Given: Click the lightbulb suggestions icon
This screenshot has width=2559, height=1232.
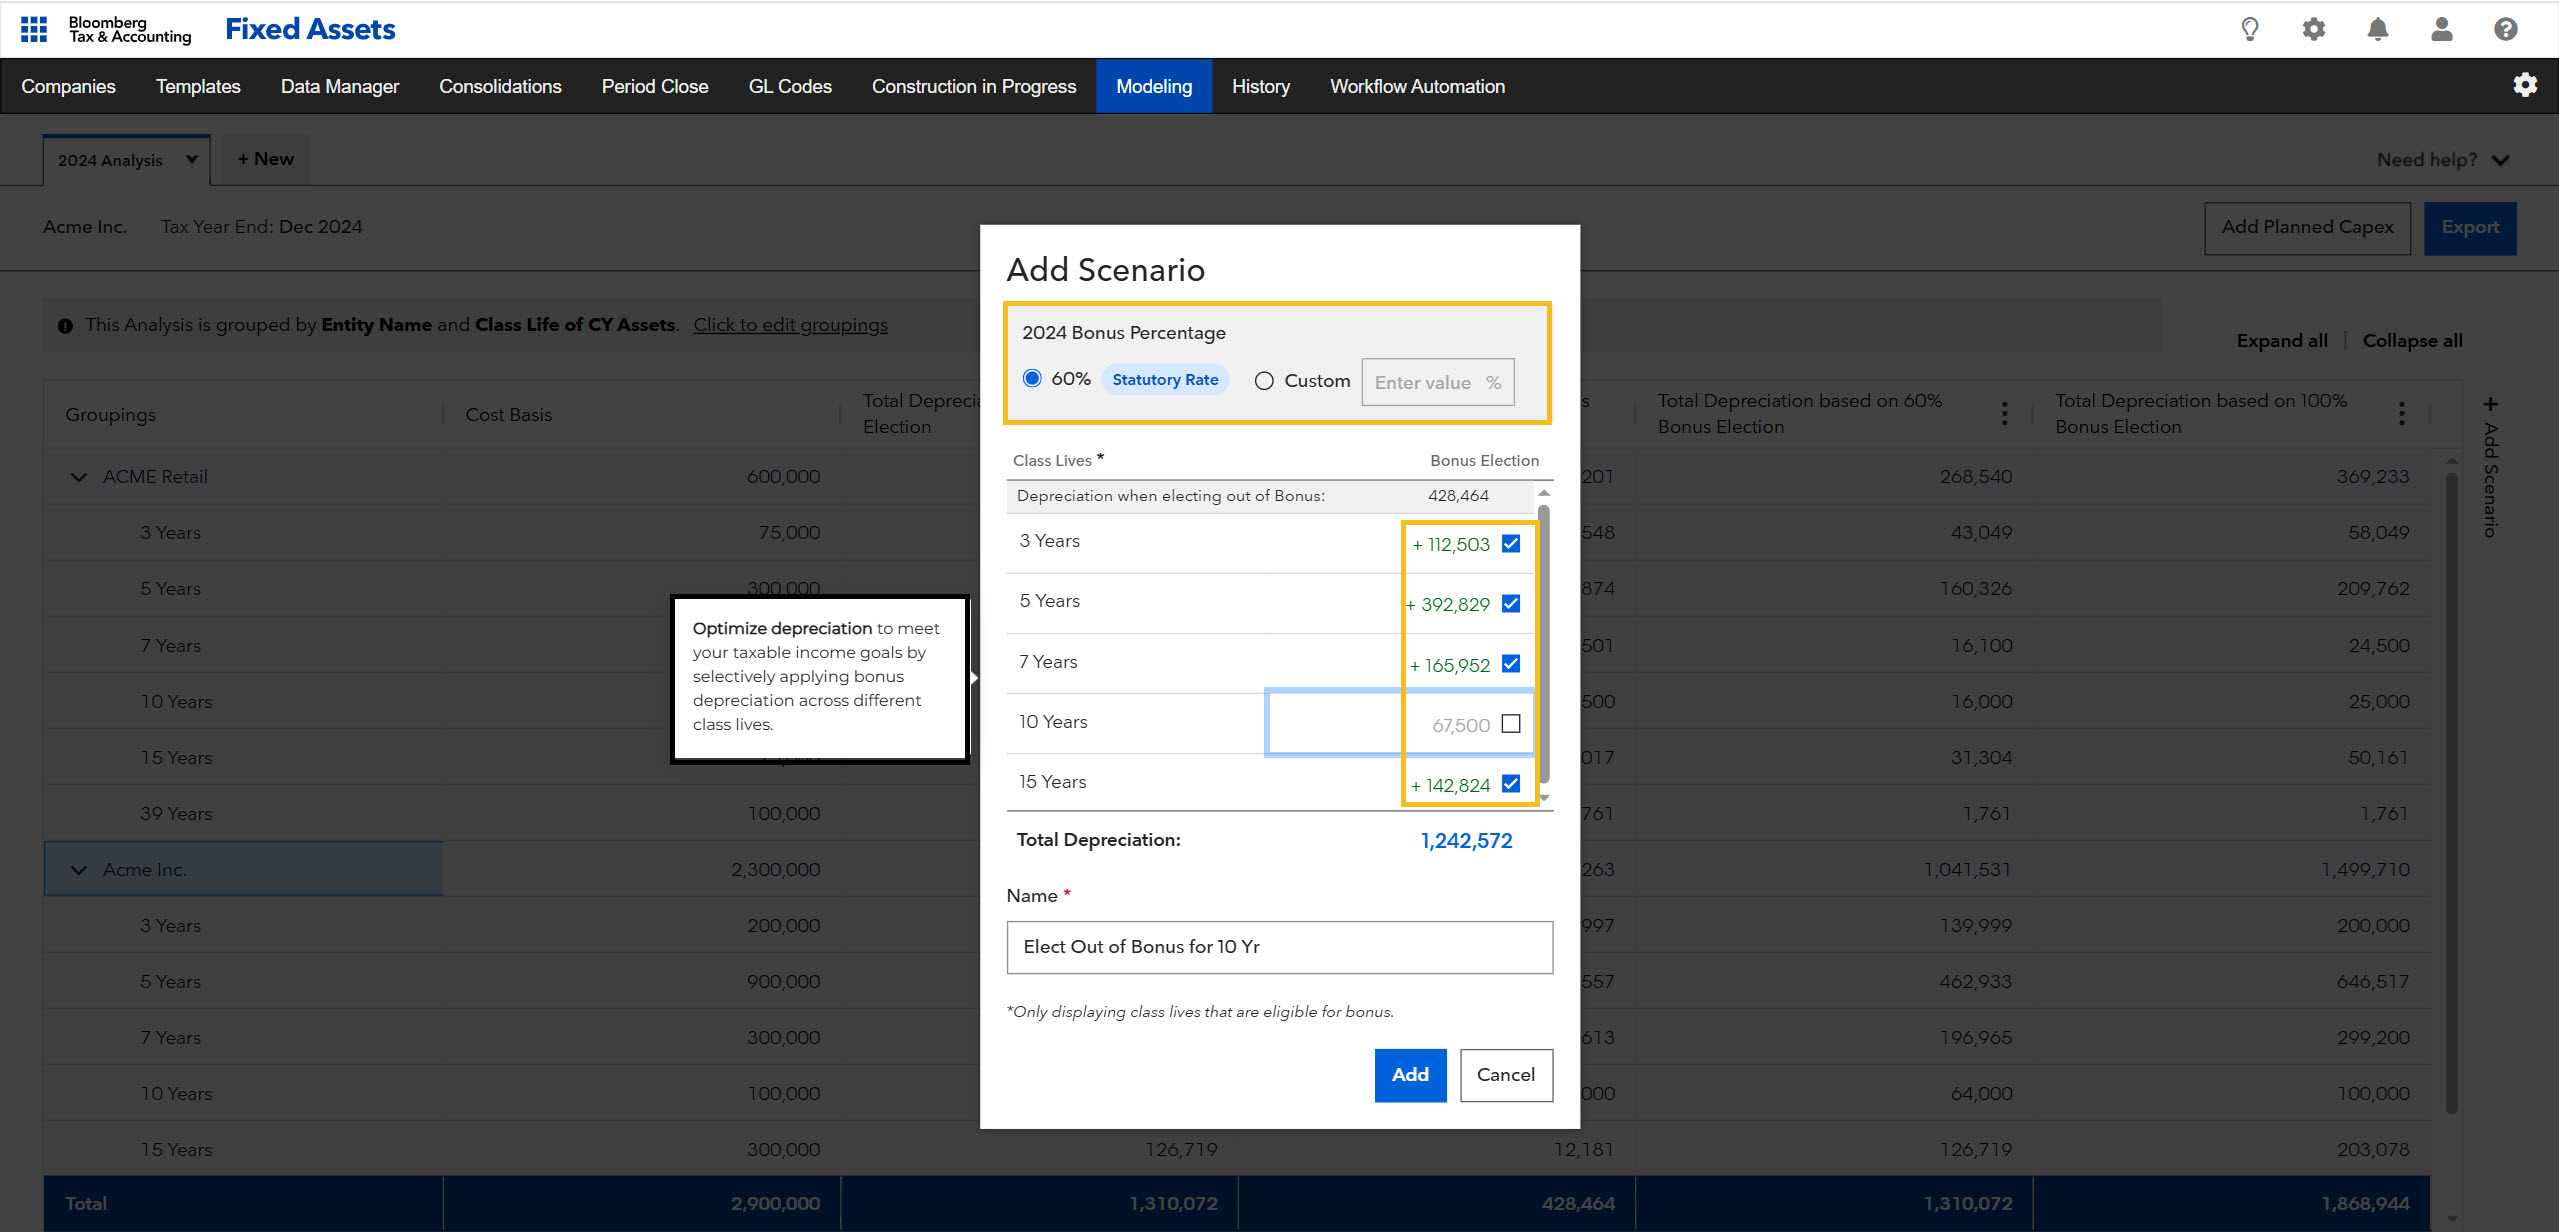Looking at the screenshot, I should [2249, 29].
